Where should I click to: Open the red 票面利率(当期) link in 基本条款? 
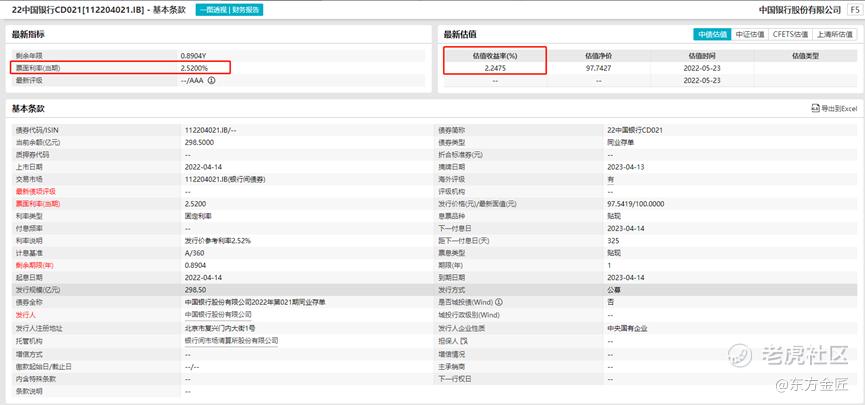(x=38, y=204)
